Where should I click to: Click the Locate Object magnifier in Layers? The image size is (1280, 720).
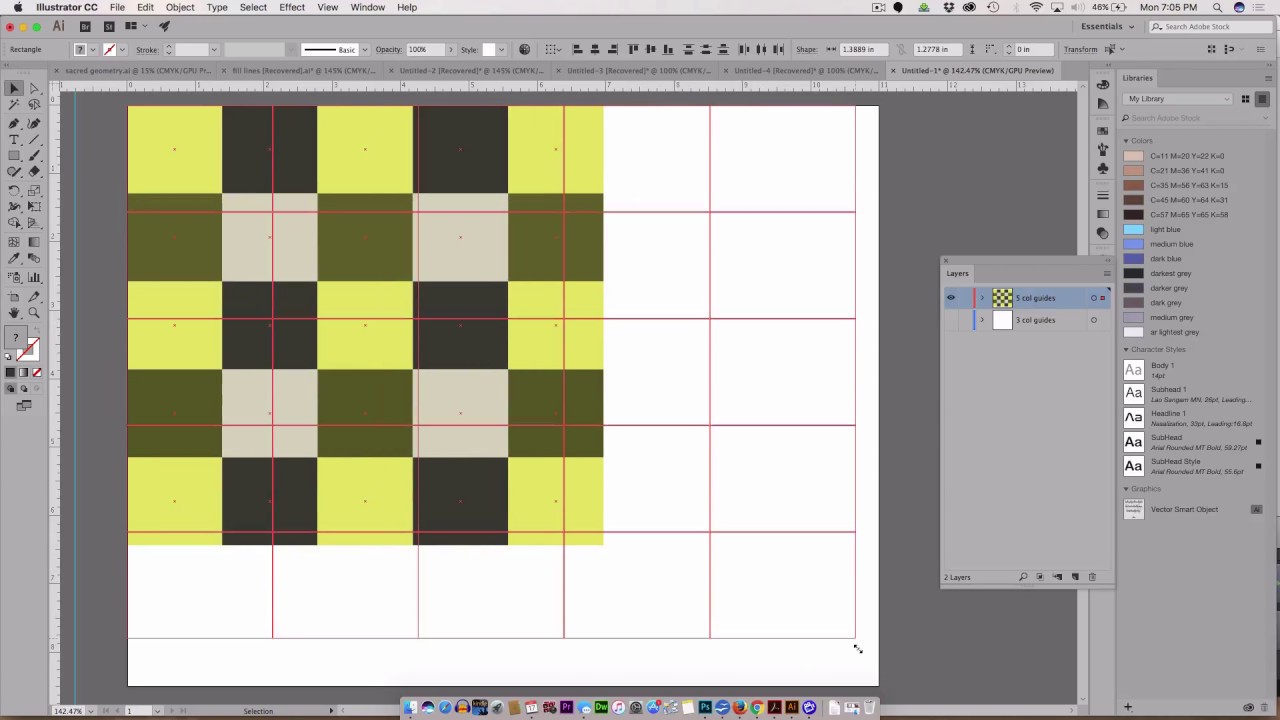click(x=1022, y=577)
